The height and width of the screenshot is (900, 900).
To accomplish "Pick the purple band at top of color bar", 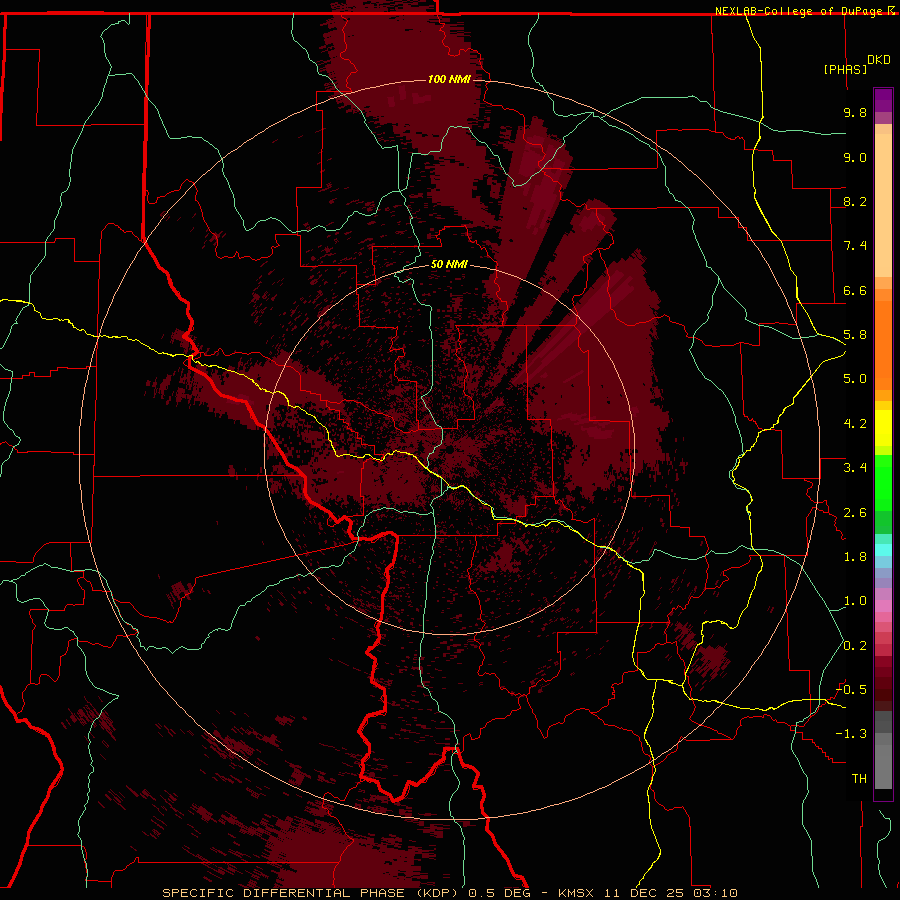I will coord(883,100).
